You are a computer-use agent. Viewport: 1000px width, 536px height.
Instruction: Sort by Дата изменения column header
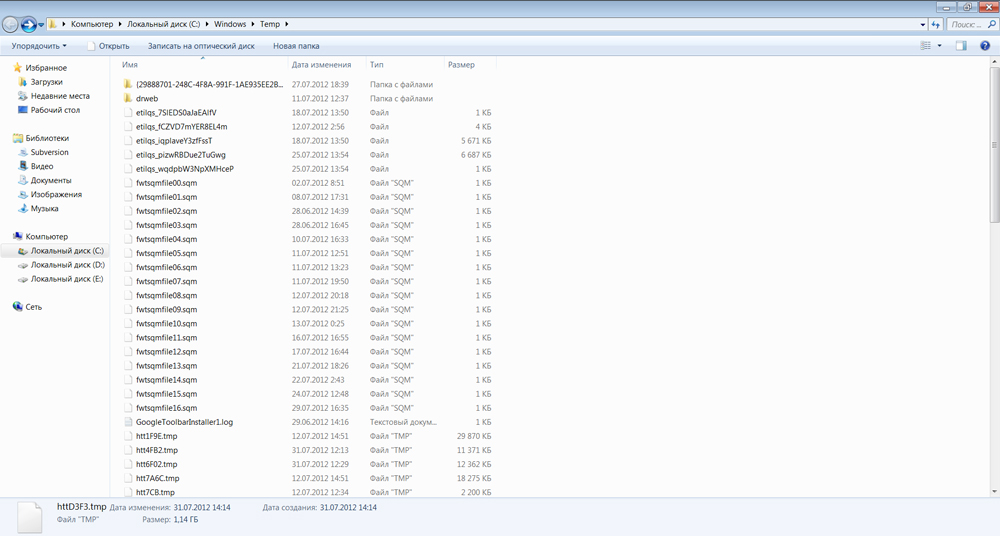coord(327,64)
